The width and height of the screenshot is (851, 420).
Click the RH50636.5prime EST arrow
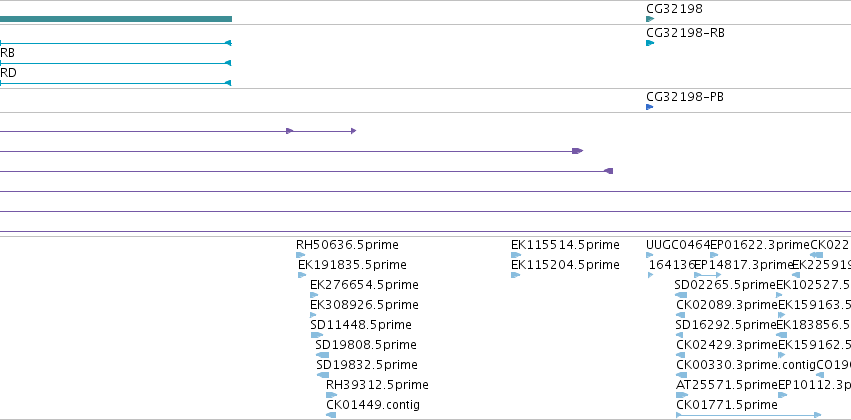(300, 255)
